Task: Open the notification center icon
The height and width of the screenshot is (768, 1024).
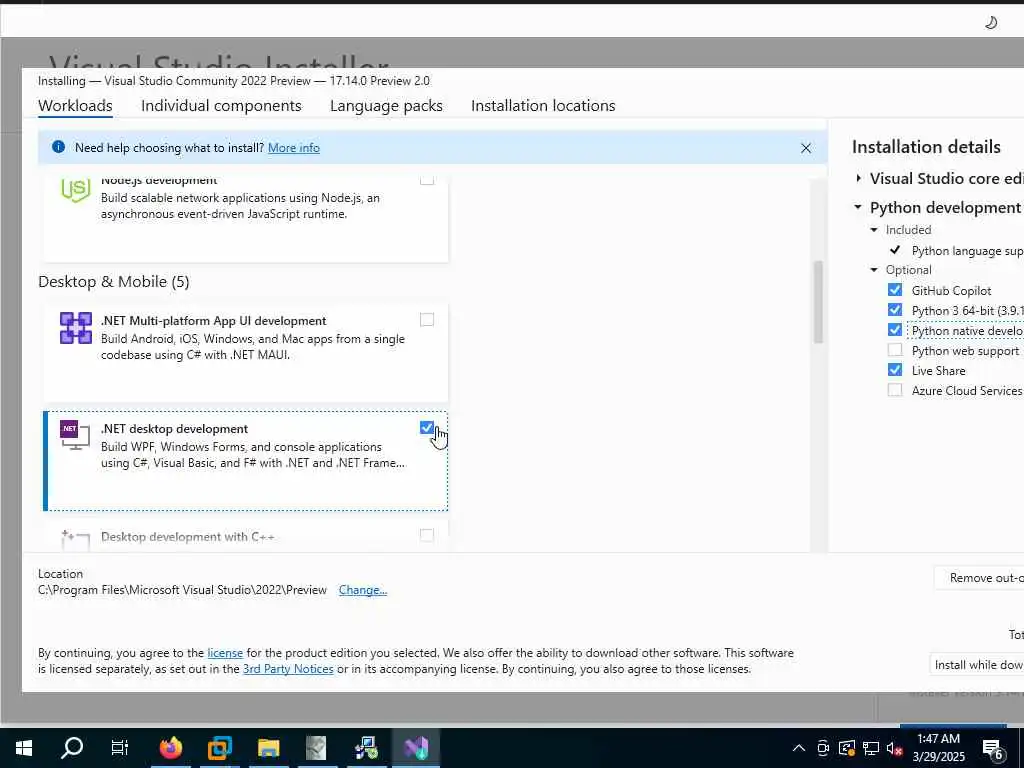Action: coord(993,750)
